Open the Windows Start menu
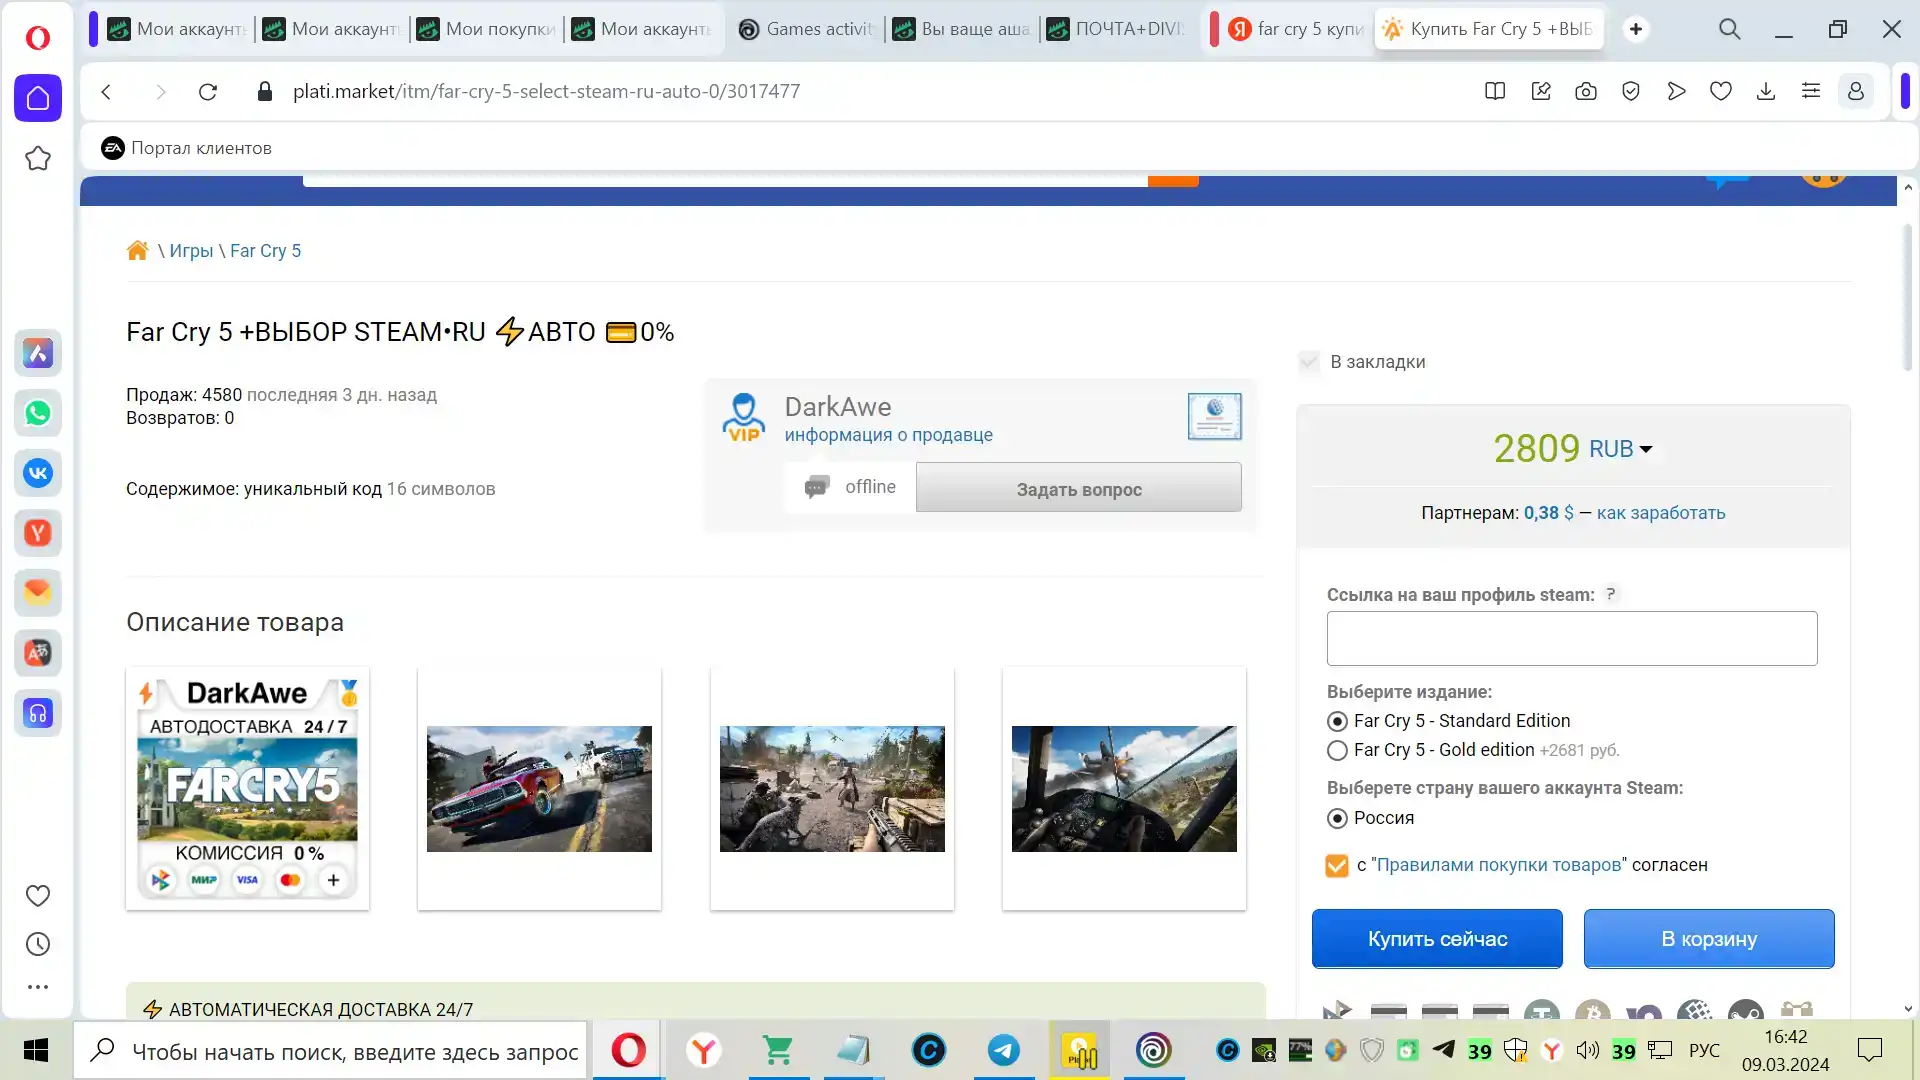The height and width of the screenshot is (1080, 1920). [36, 1050]
